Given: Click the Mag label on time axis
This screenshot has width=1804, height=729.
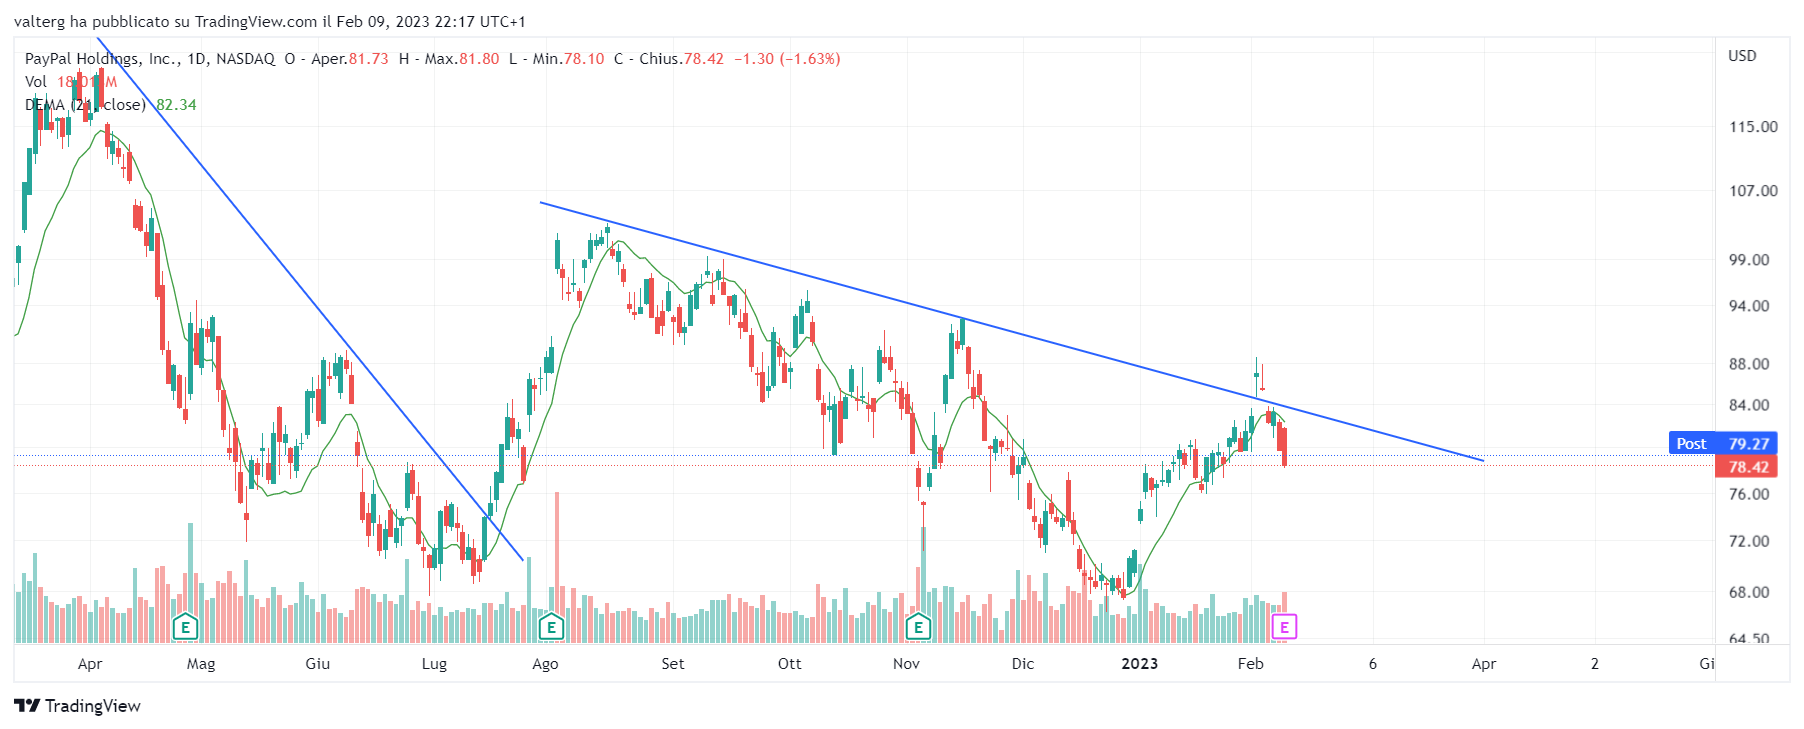Looking at the screenshot, I should (201, 664).
